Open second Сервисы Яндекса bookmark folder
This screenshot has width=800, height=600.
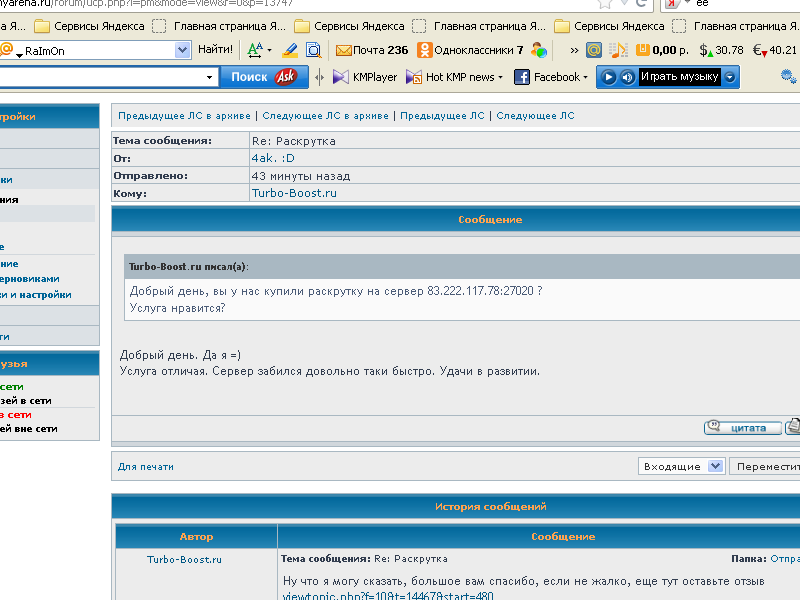tap(349, 26)
